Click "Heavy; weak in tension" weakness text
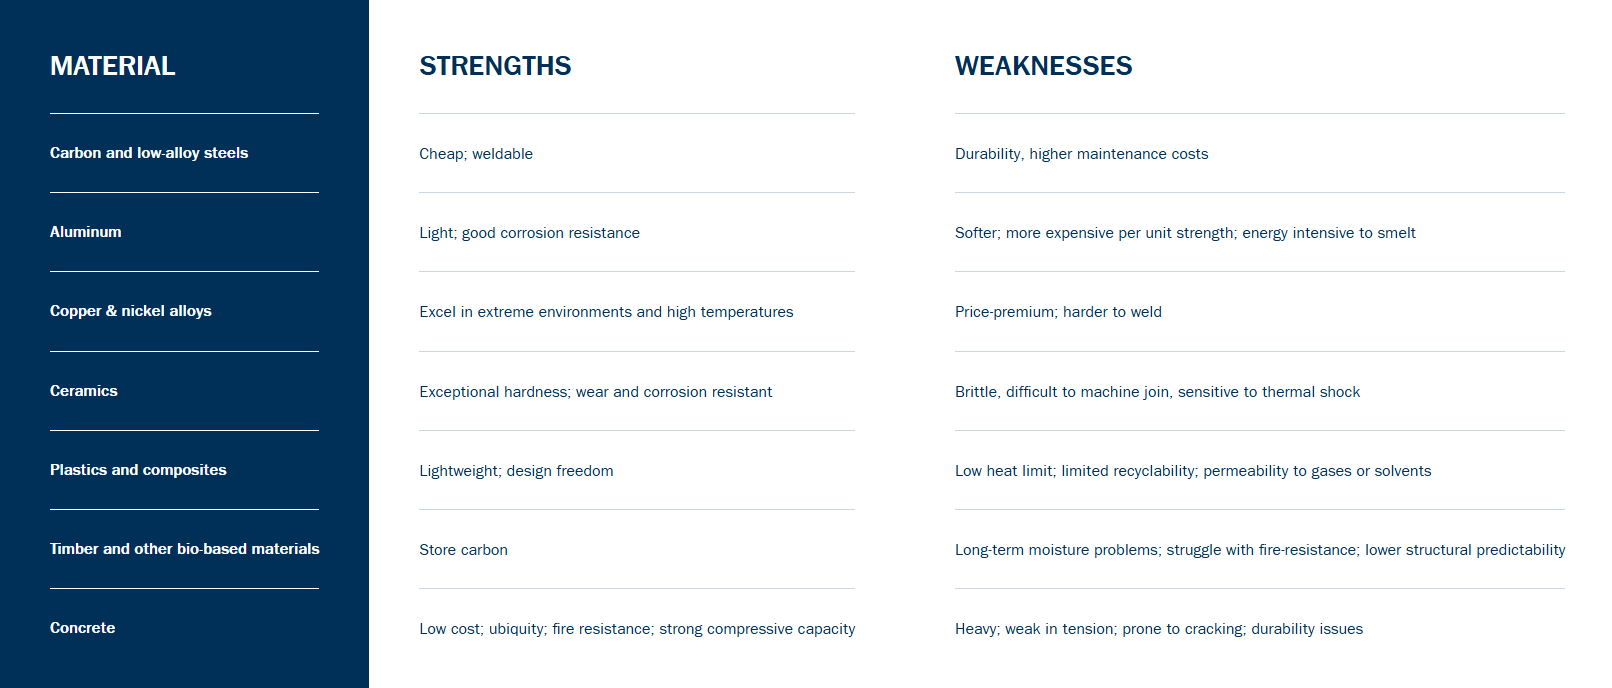Screen dimensions: 1612x688 [x=1158, y=629]
